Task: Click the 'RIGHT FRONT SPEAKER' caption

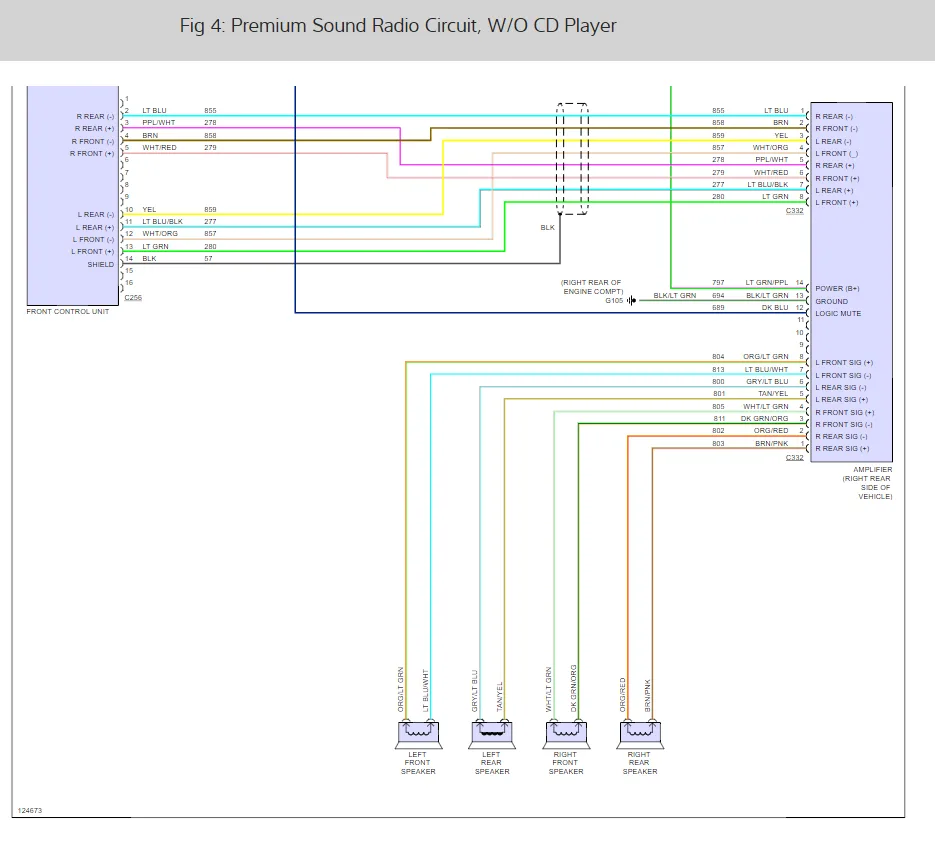Action: [566, 763]
